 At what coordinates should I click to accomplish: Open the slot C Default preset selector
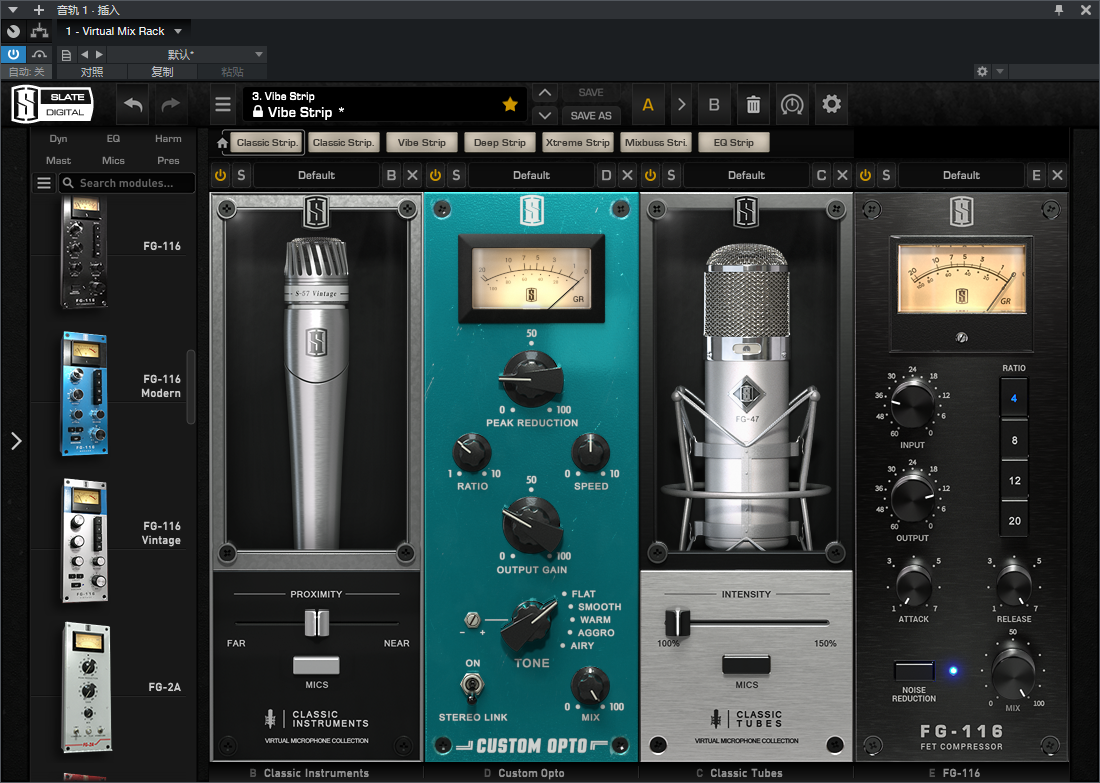pyautogui.click(x=746, y=175)
